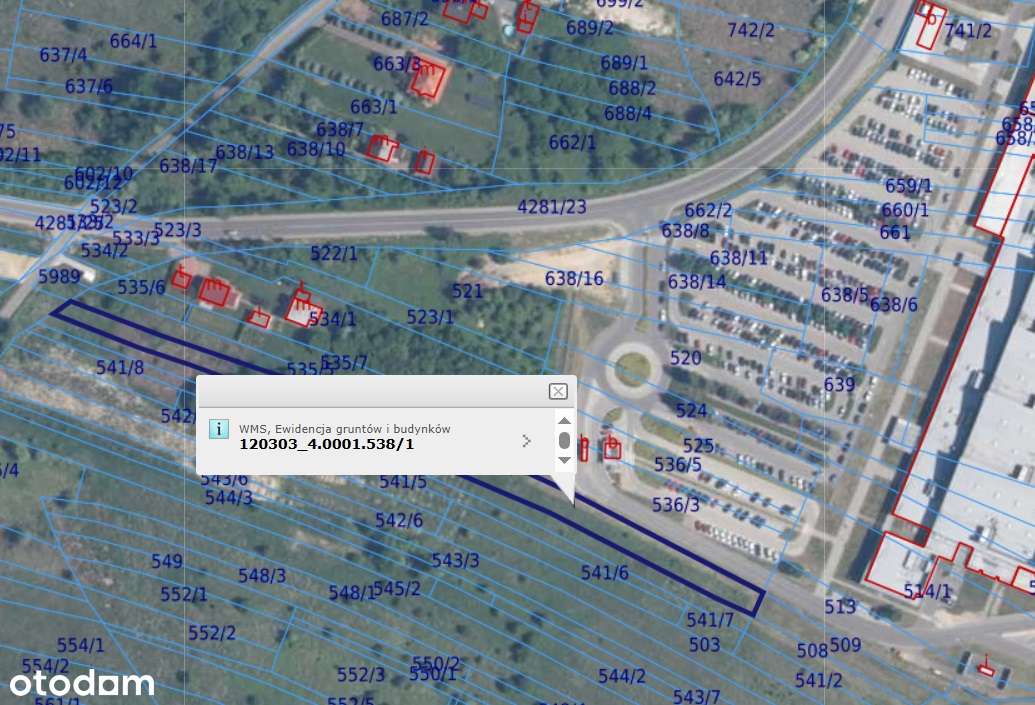Click parcel label 638/13
1035x705 pixels.
click(x=244, y=152)
